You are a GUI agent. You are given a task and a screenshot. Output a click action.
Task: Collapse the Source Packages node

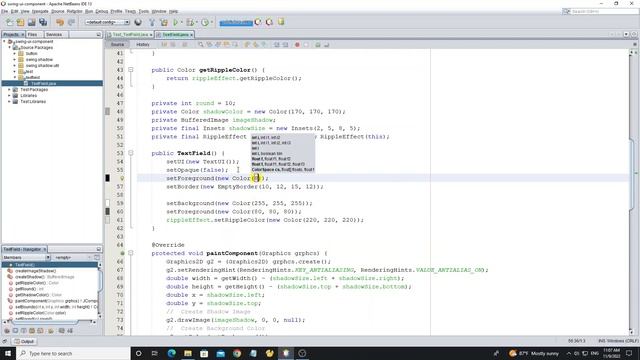coord(9,47)
